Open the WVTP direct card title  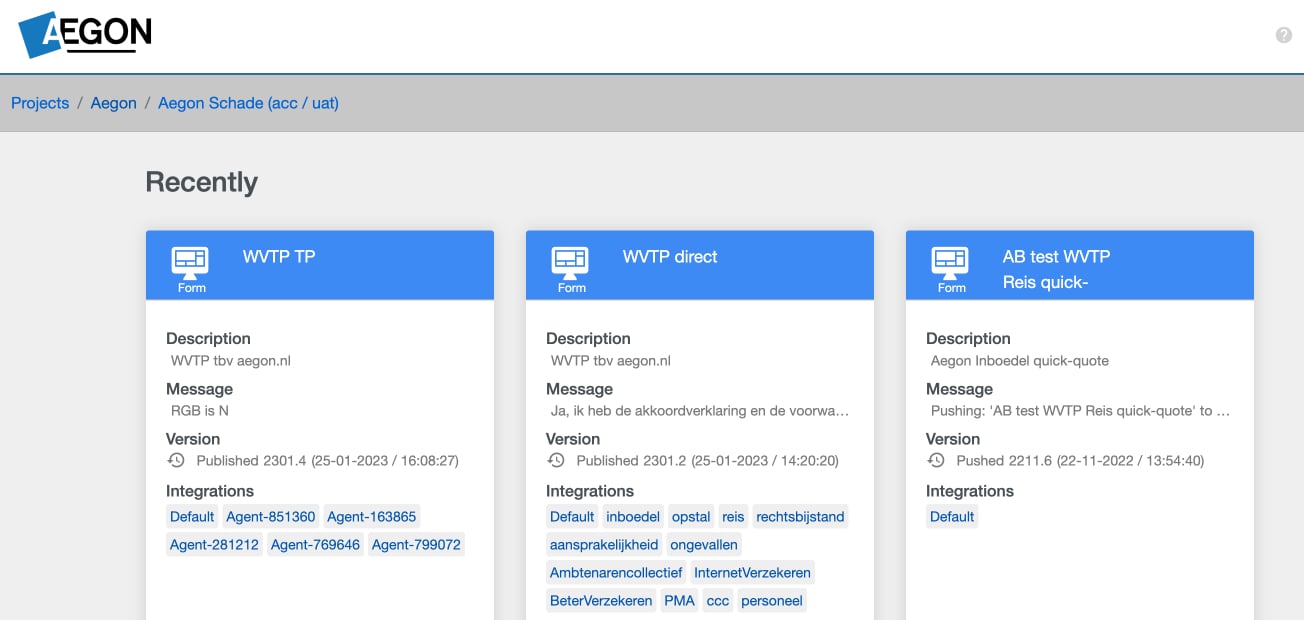(670, 257)
